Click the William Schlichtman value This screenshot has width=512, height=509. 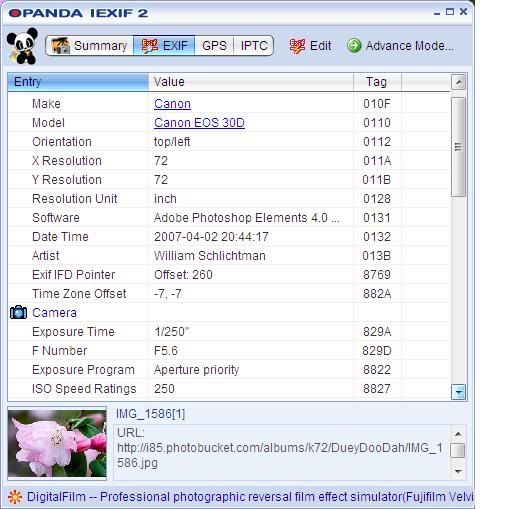(x=210, y=256)
